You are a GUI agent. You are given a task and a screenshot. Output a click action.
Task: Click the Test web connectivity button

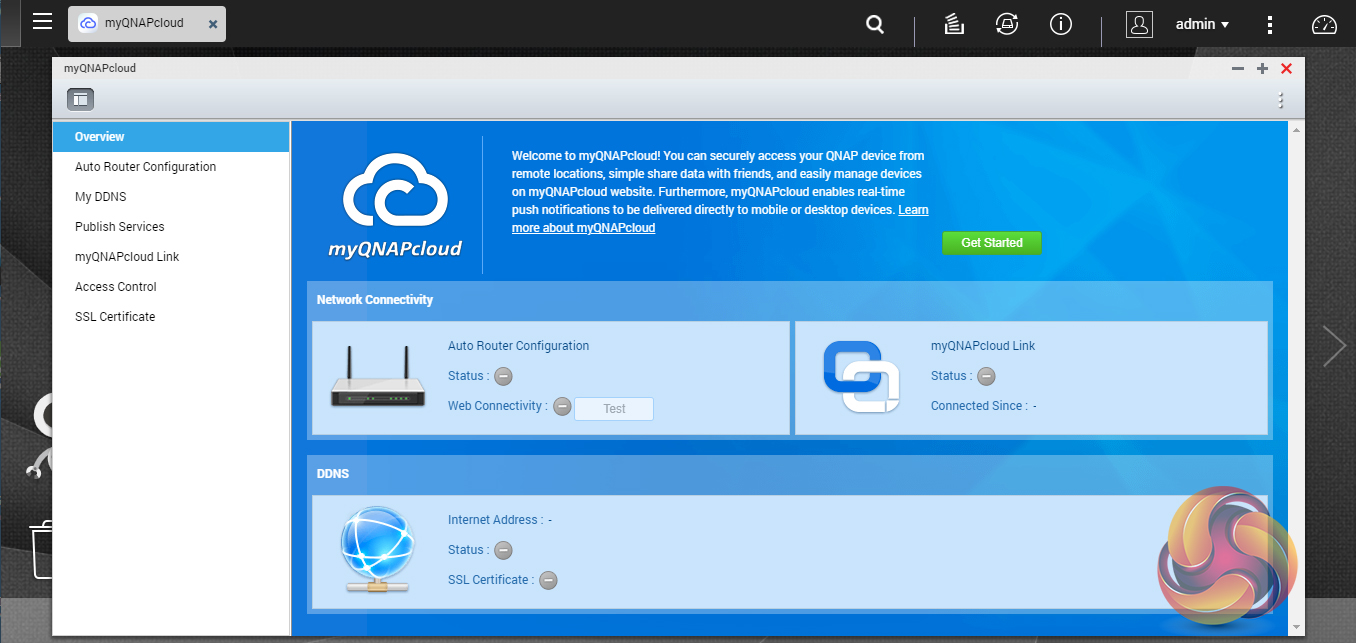[614, 408]
